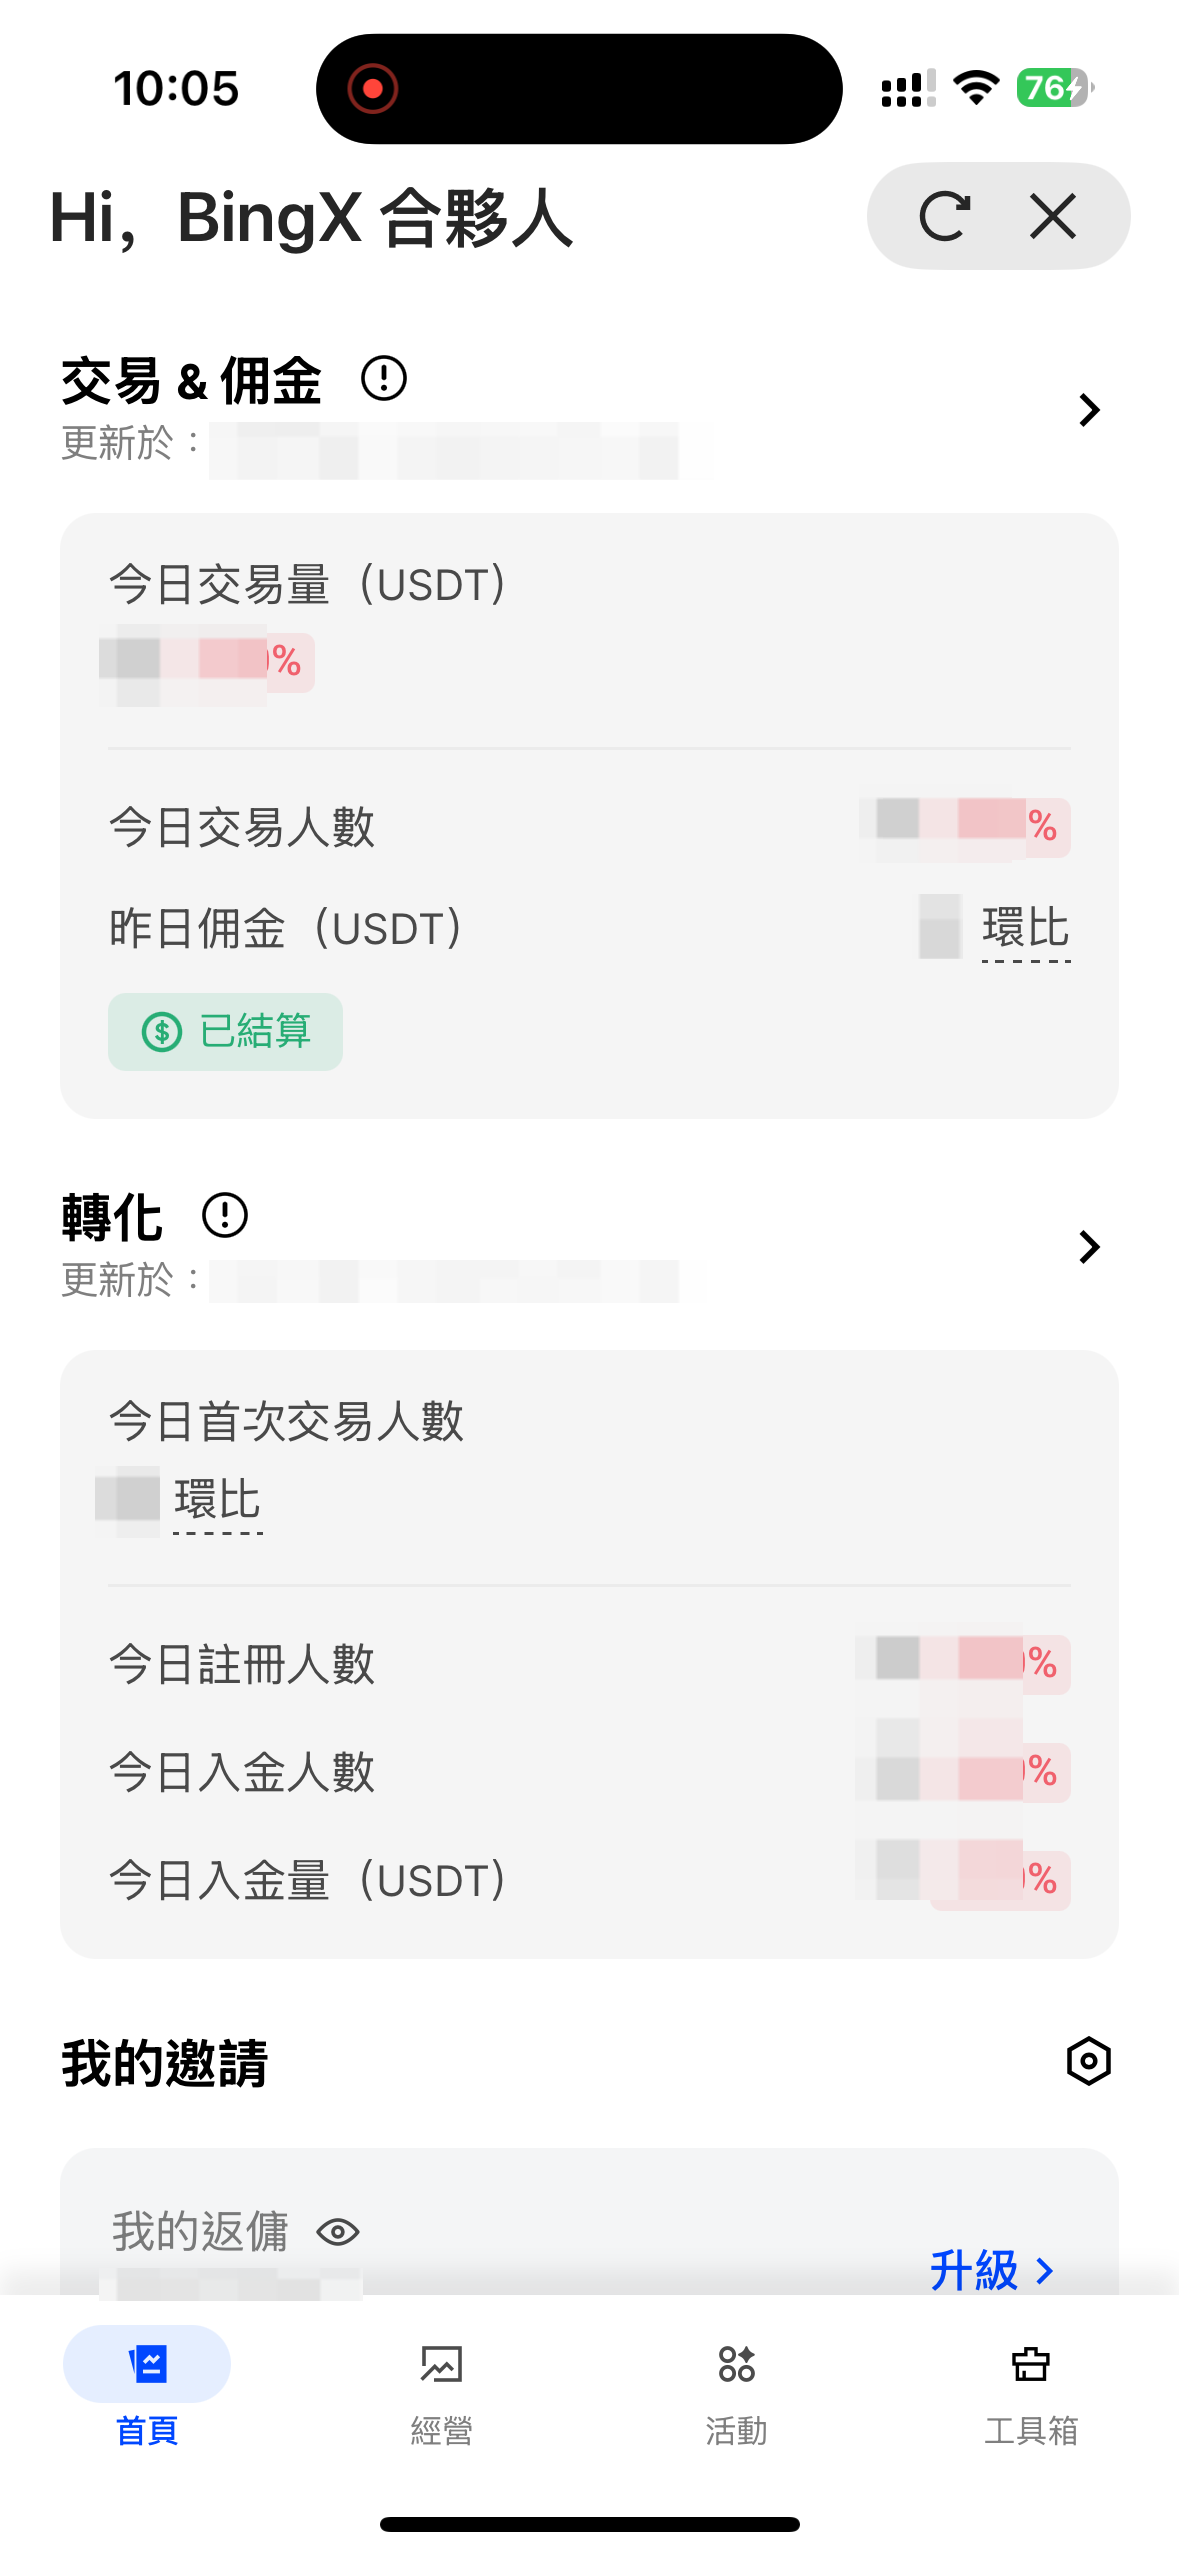
Task: Switch to 經營 tab label
Action: 441,2430
